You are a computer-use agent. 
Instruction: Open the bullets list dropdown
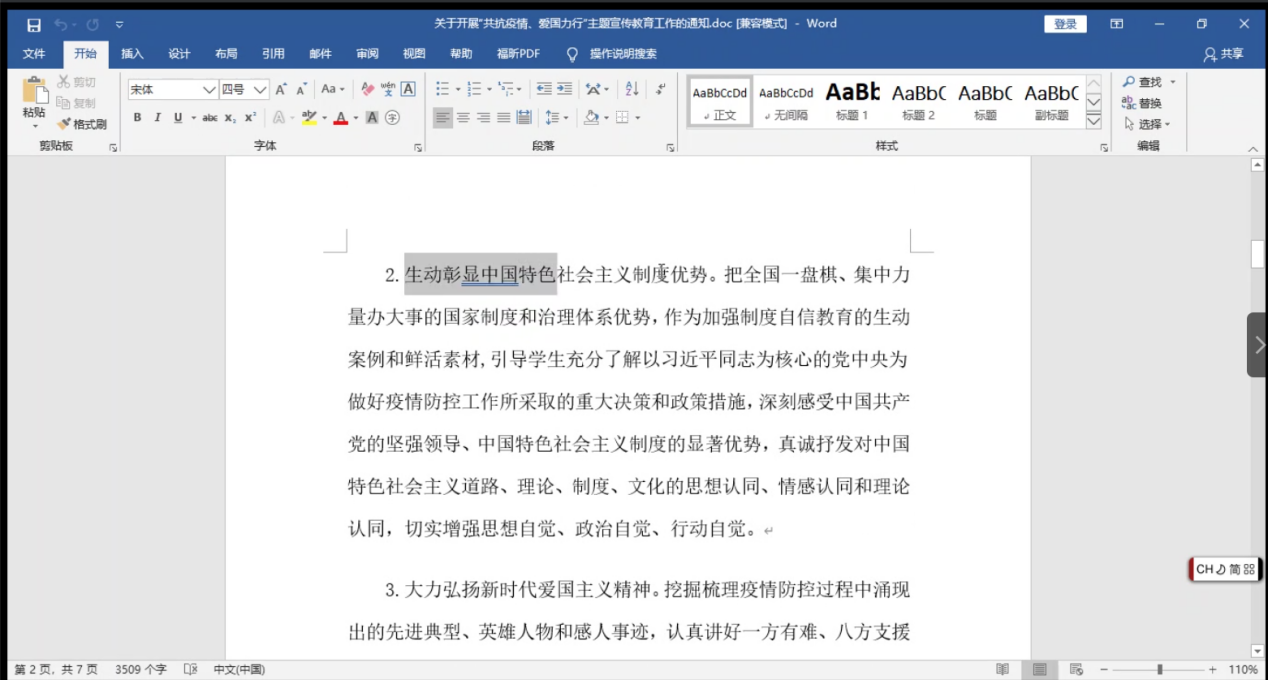click(456, 89)
